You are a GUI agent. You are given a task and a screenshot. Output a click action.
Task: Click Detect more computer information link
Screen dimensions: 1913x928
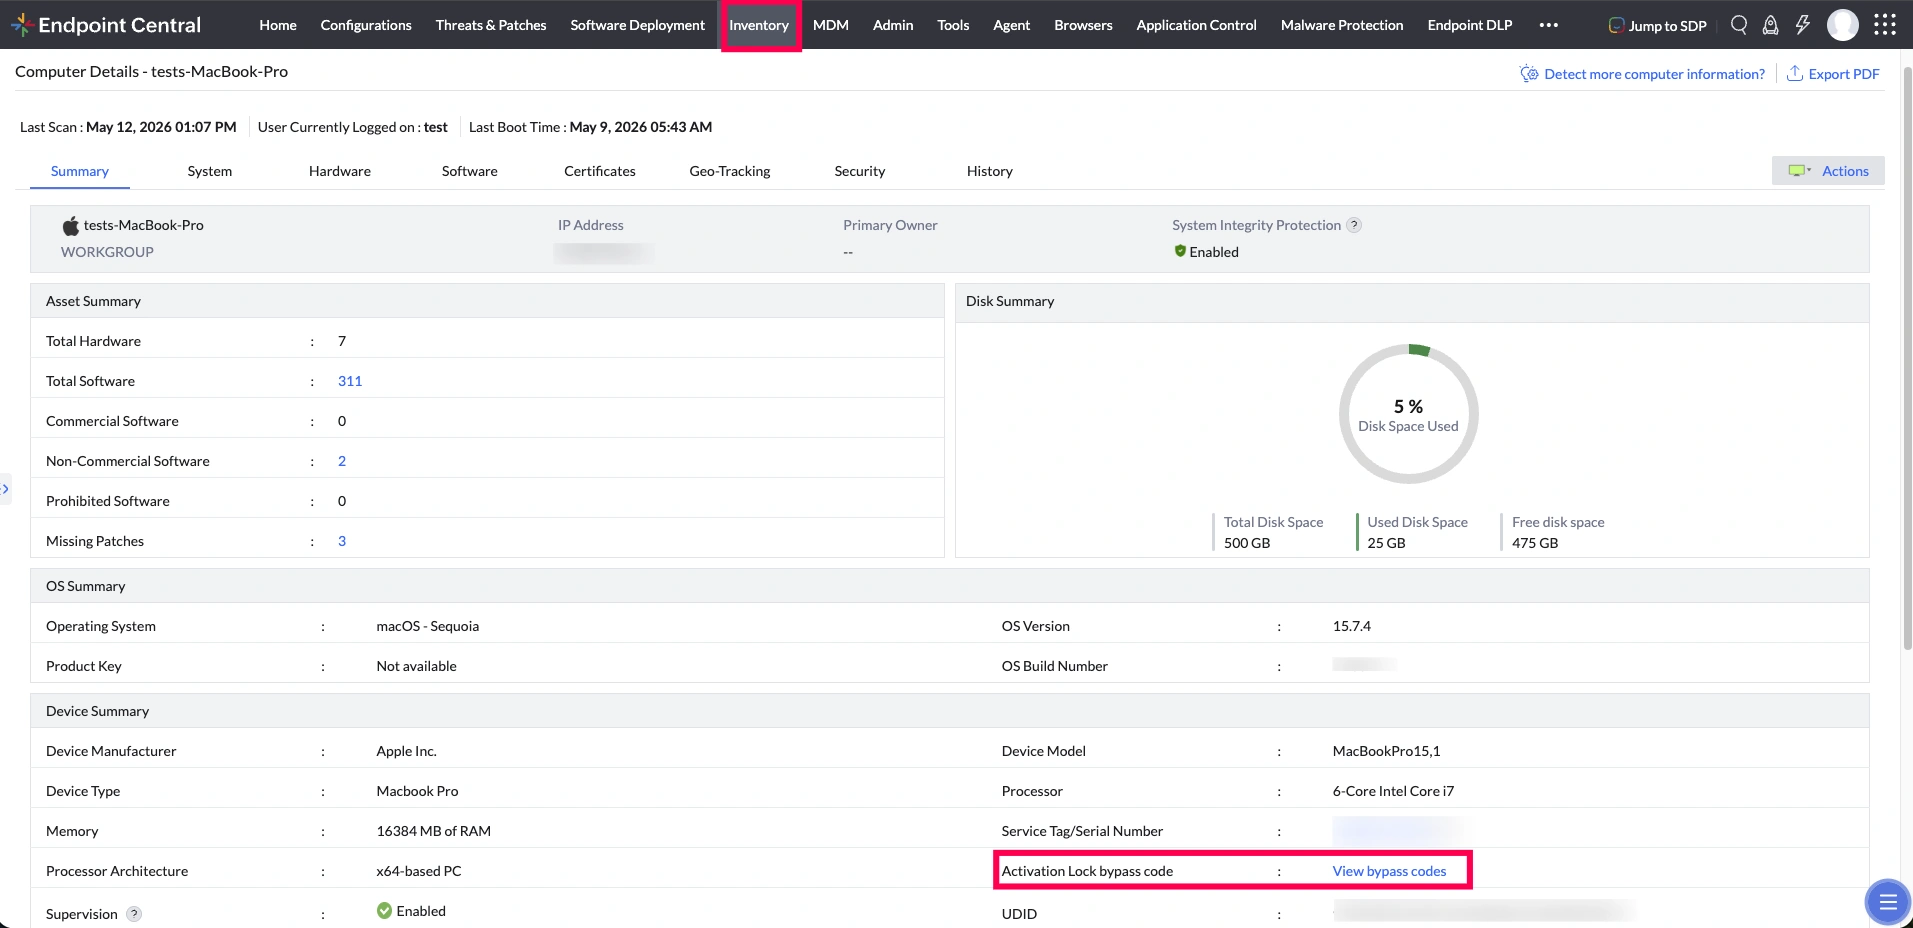coord(1654,74)
